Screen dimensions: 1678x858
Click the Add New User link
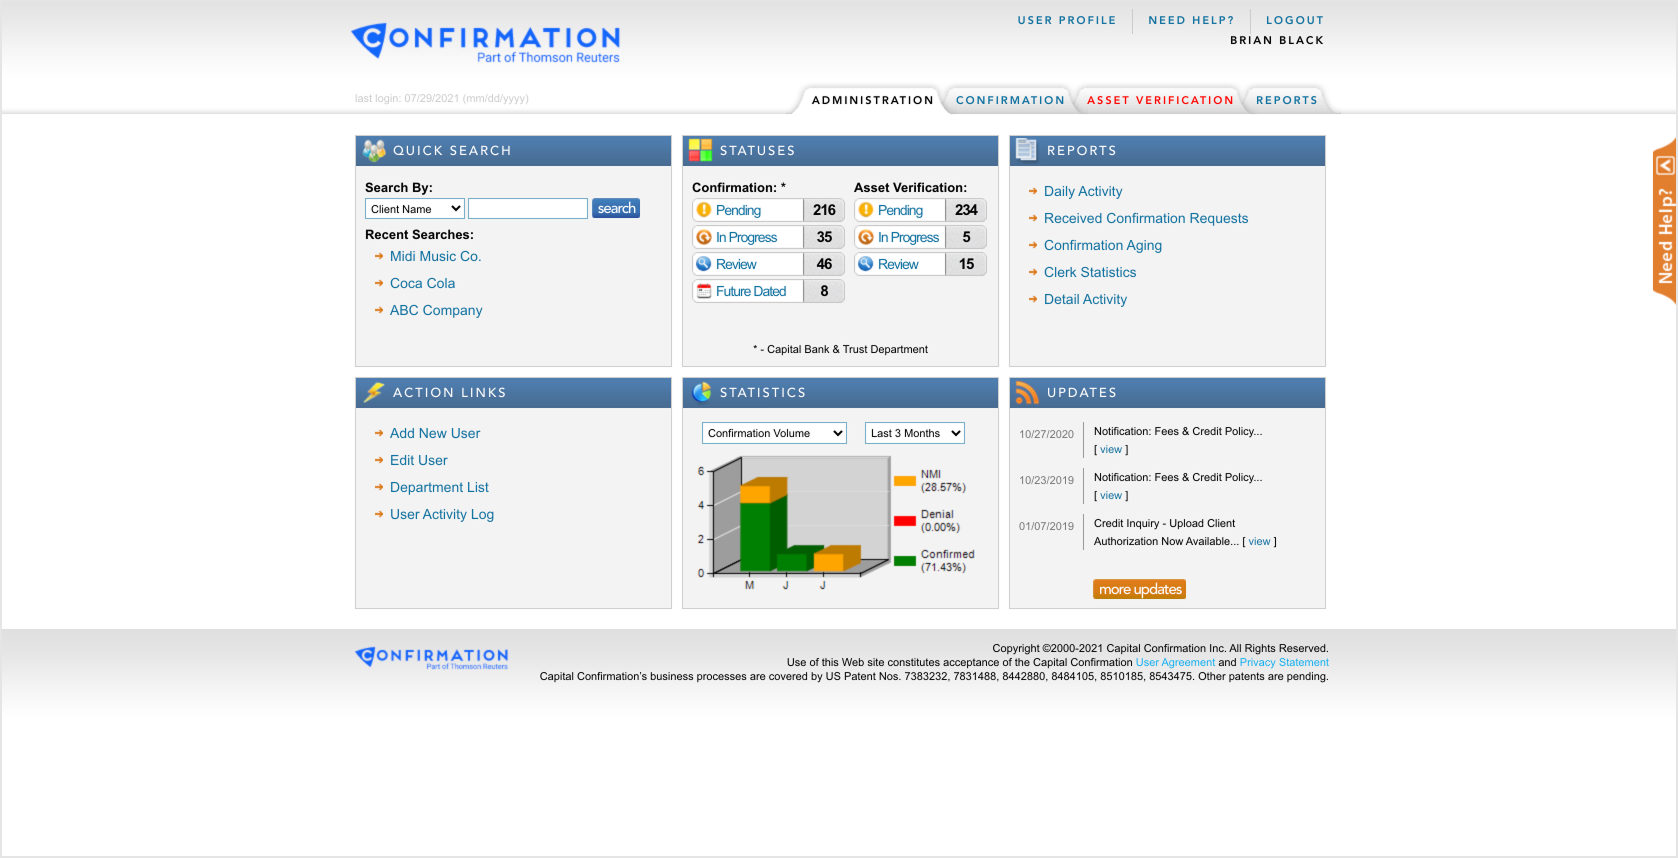435,433
